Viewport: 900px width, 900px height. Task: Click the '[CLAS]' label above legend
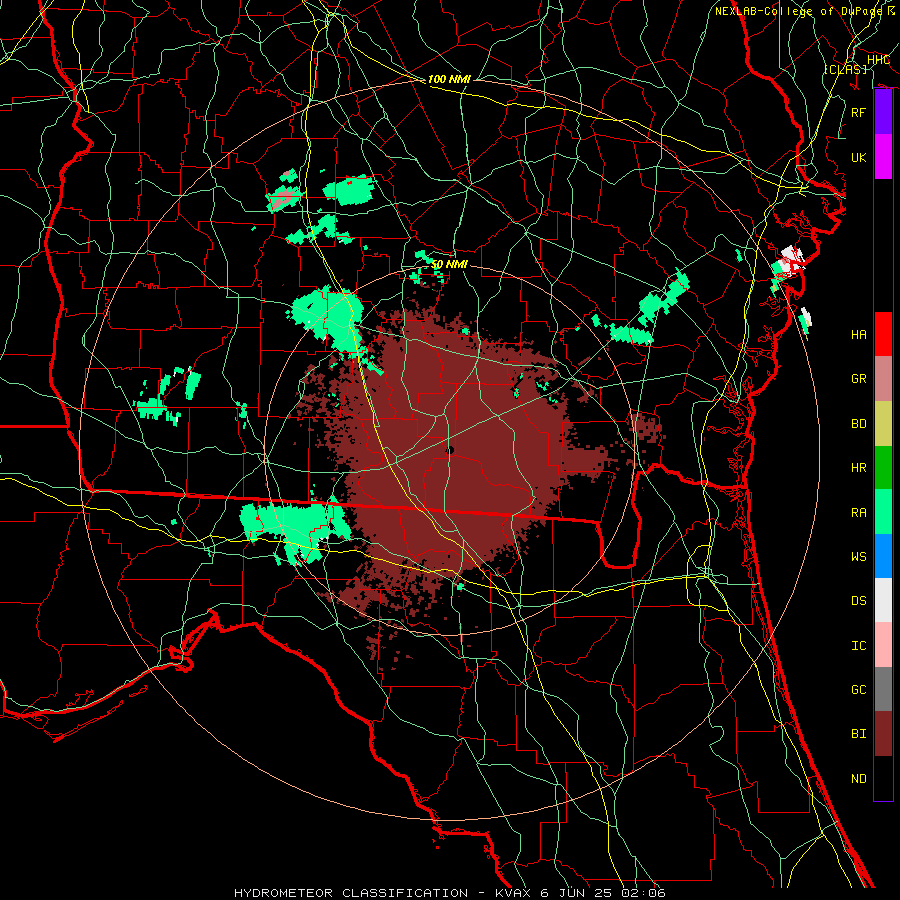pos(845,69)
